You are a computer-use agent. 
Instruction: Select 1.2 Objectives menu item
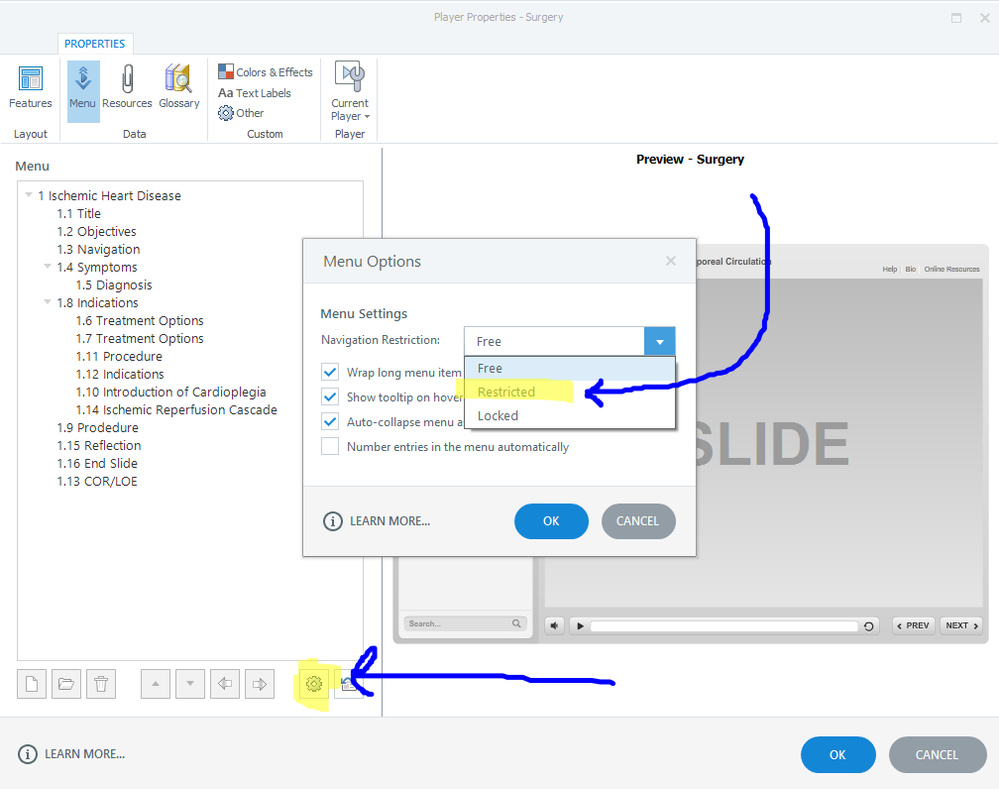(97, 231)
